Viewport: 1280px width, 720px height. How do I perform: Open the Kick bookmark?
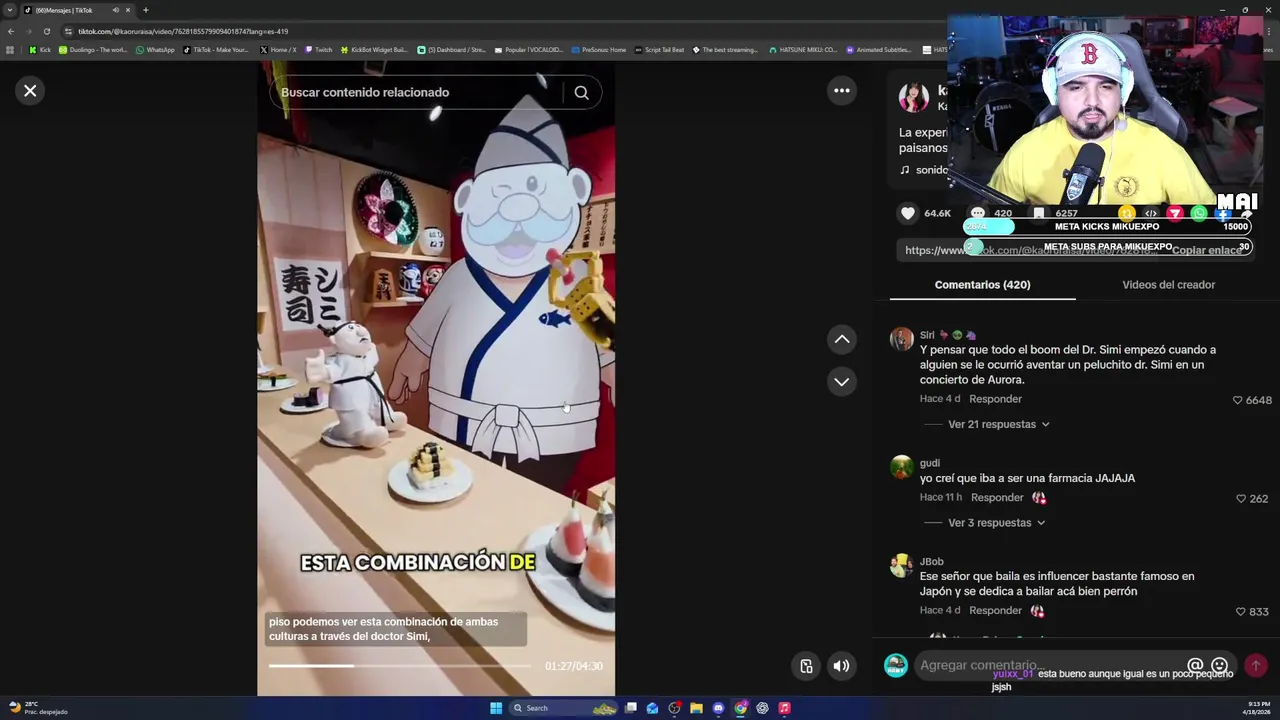(x=40, y=49)
